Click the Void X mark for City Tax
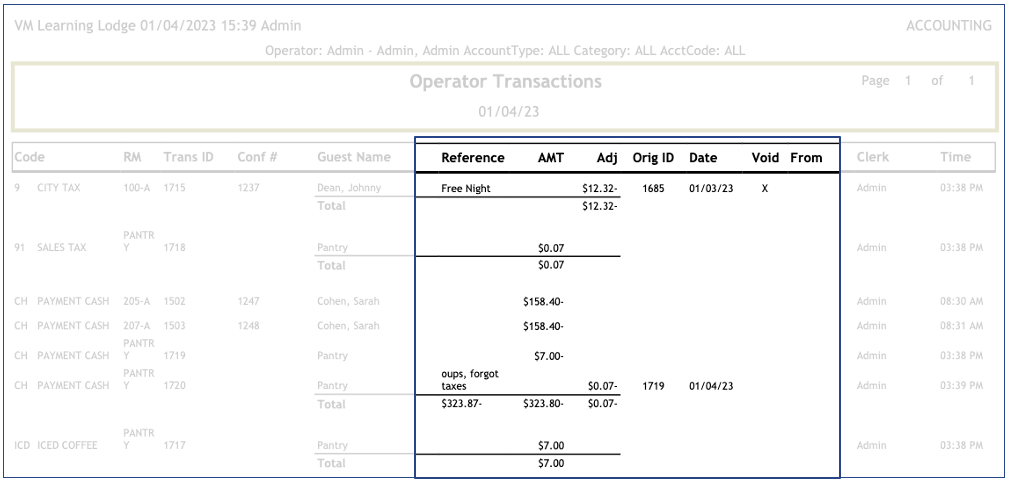The image size is (1009, 483). point(765,188)
